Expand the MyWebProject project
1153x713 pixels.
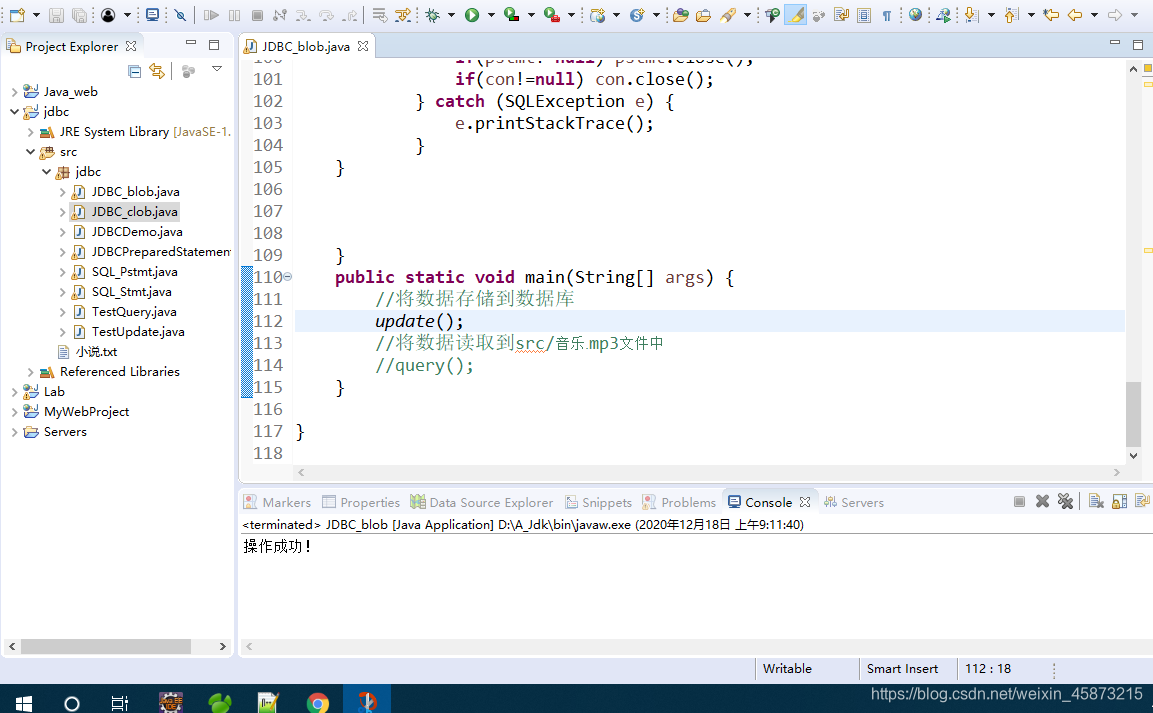tap(15, 412)
